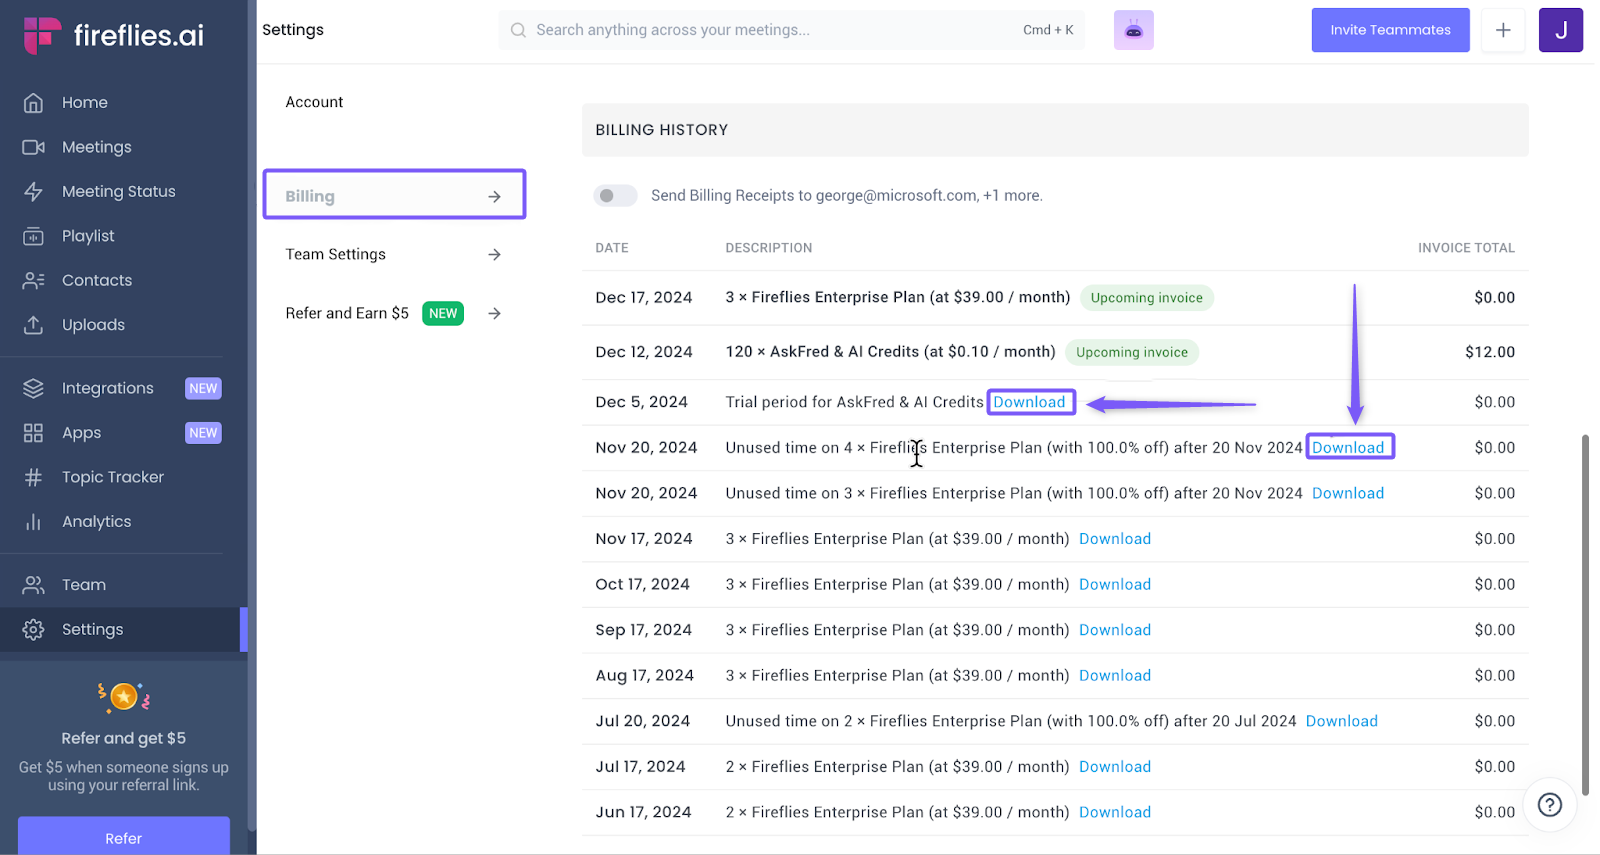Open Meetings via the camera icon

pos(33,147)
